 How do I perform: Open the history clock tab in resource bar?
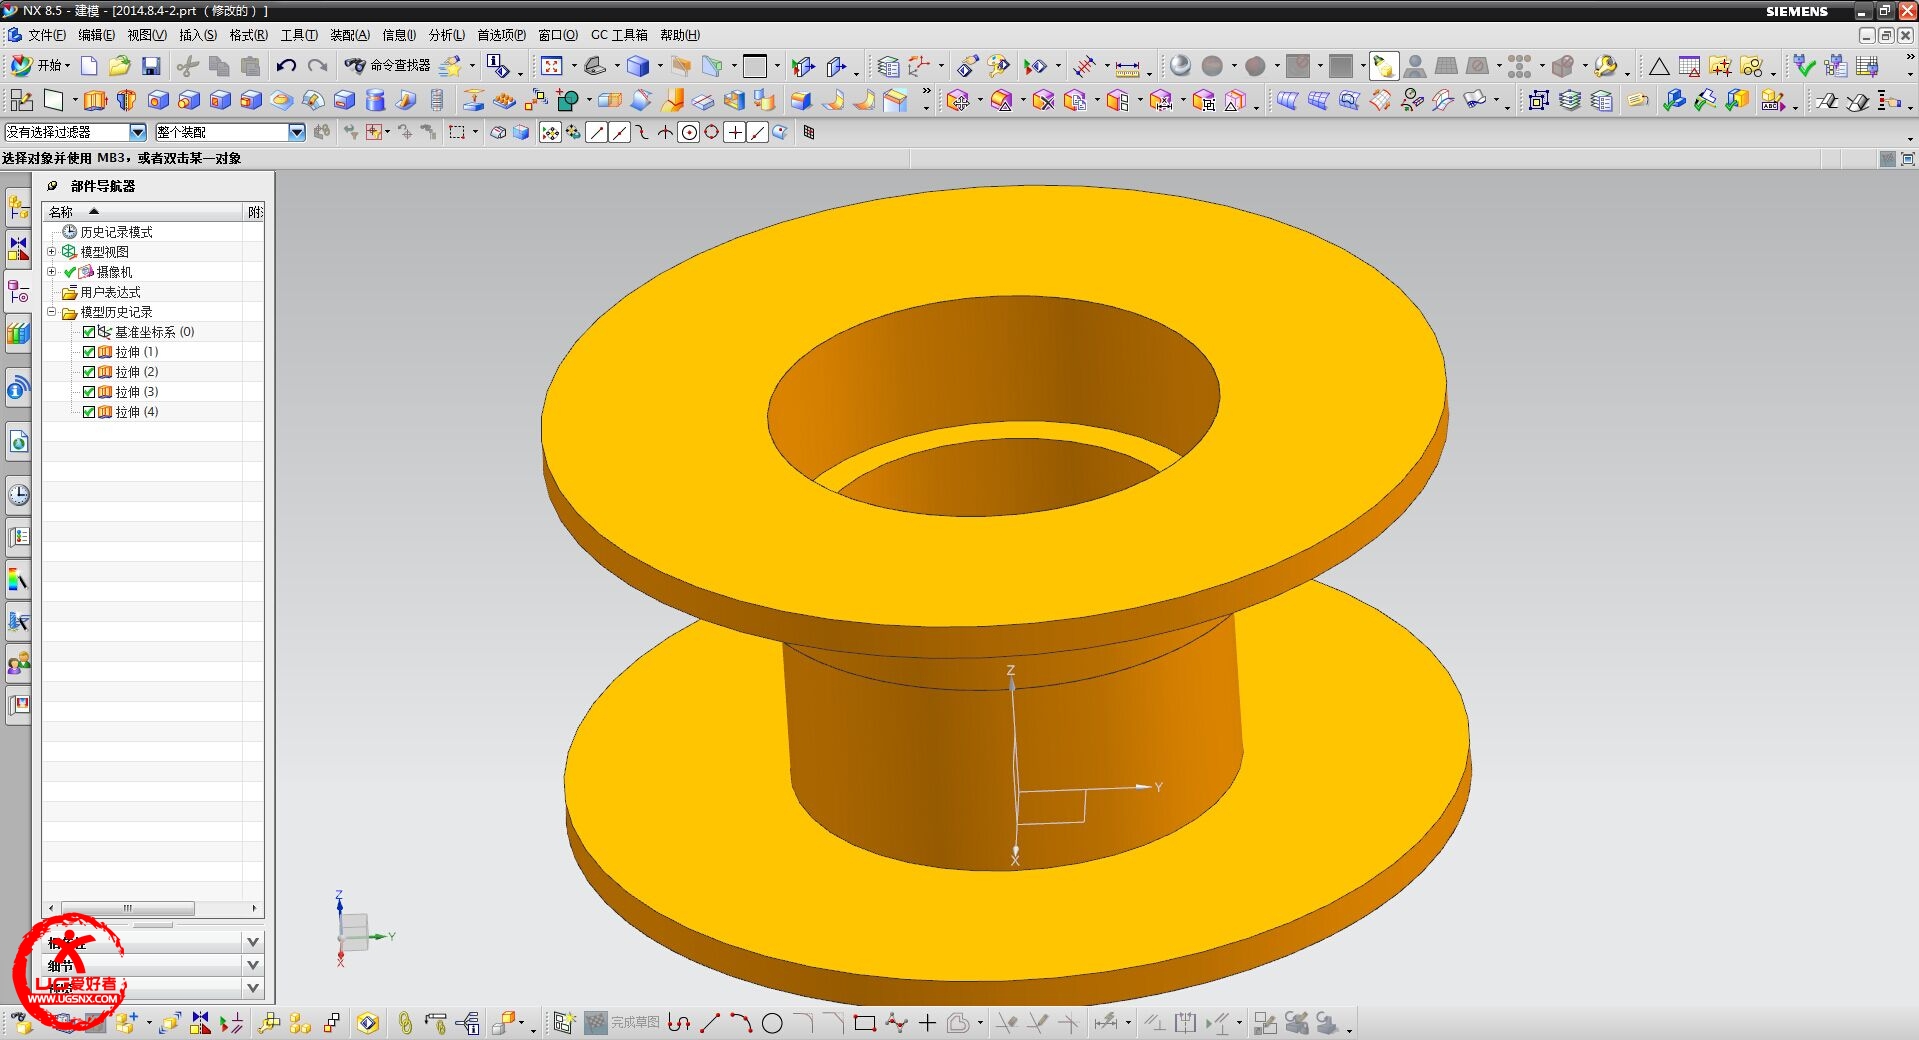(x=18, y=494)
